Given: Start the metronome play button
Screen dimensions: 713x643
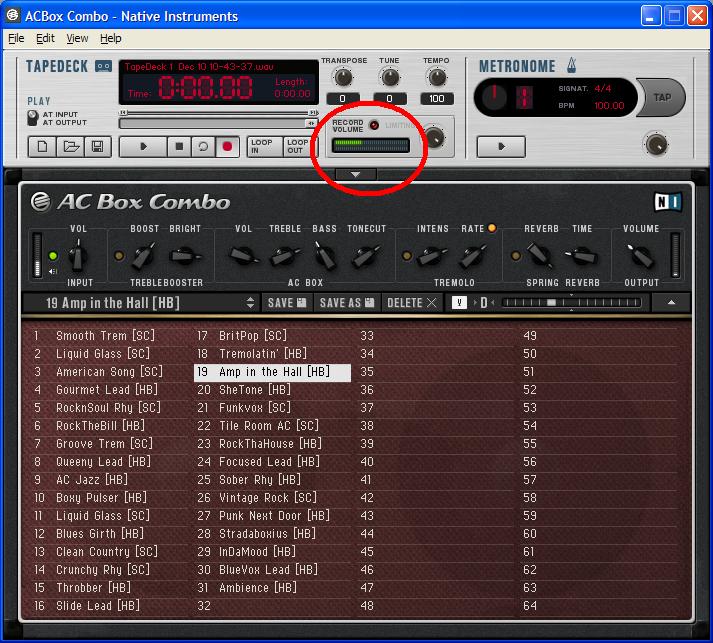Looking at the screenshot, I should pos(501,147).
